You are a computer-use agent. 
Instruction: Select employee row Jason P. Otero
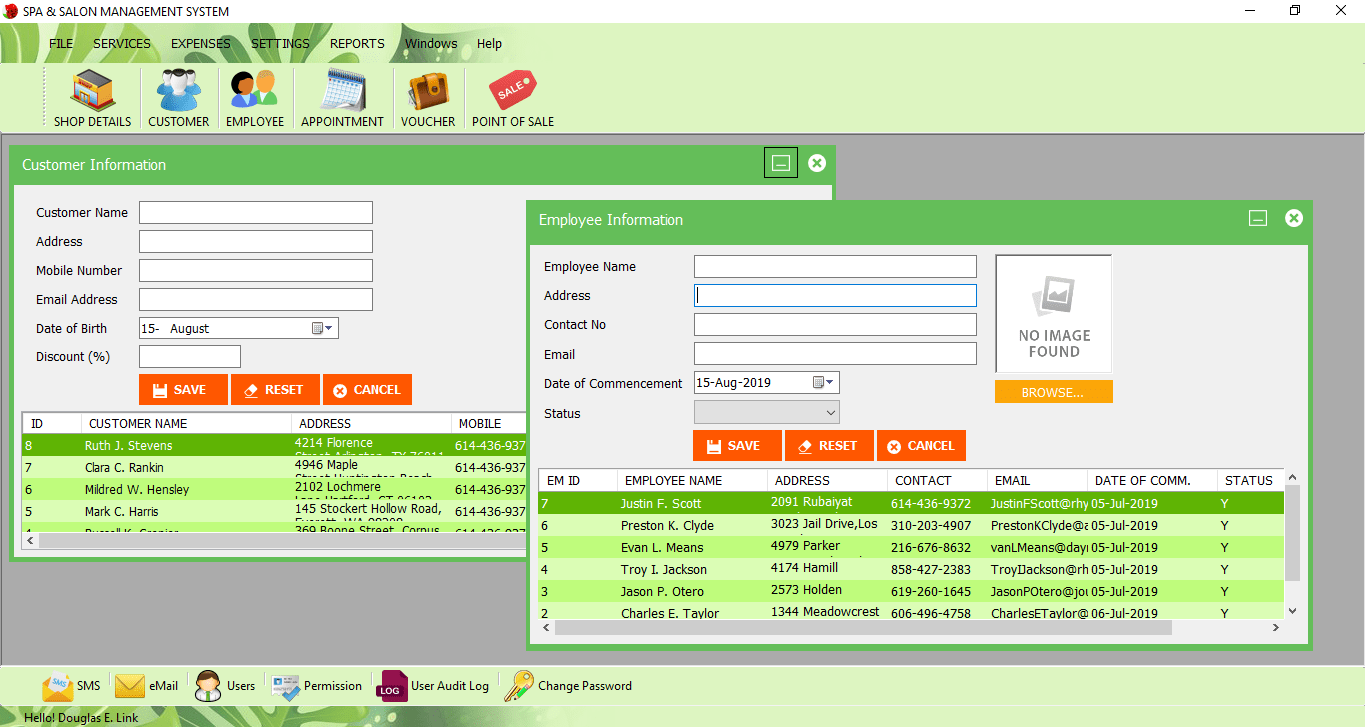[x=911, y=591]
